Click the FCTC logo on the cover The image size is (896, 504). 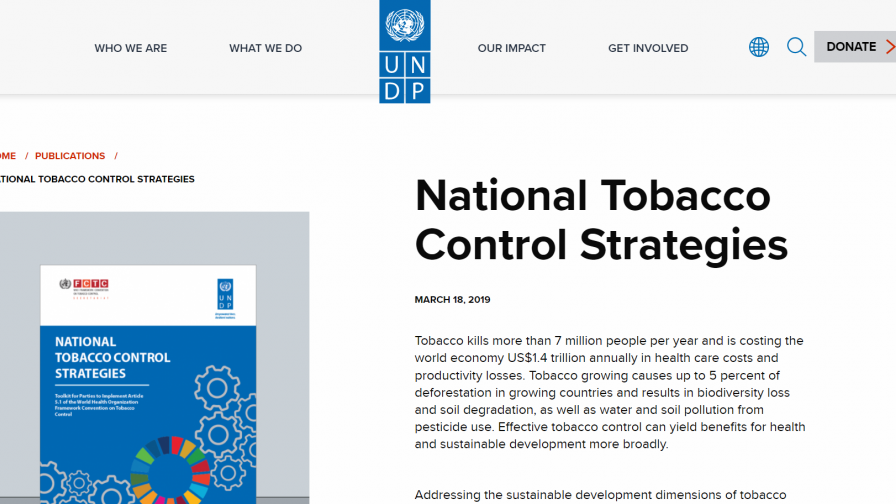(84, 288)
